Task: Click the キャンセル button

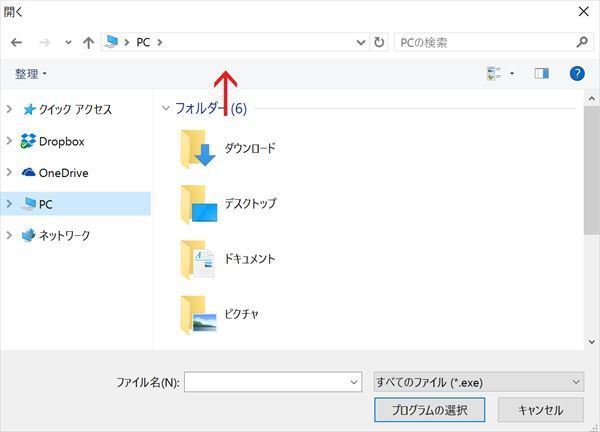Action: pyautogui.click(x=541, y=410)
